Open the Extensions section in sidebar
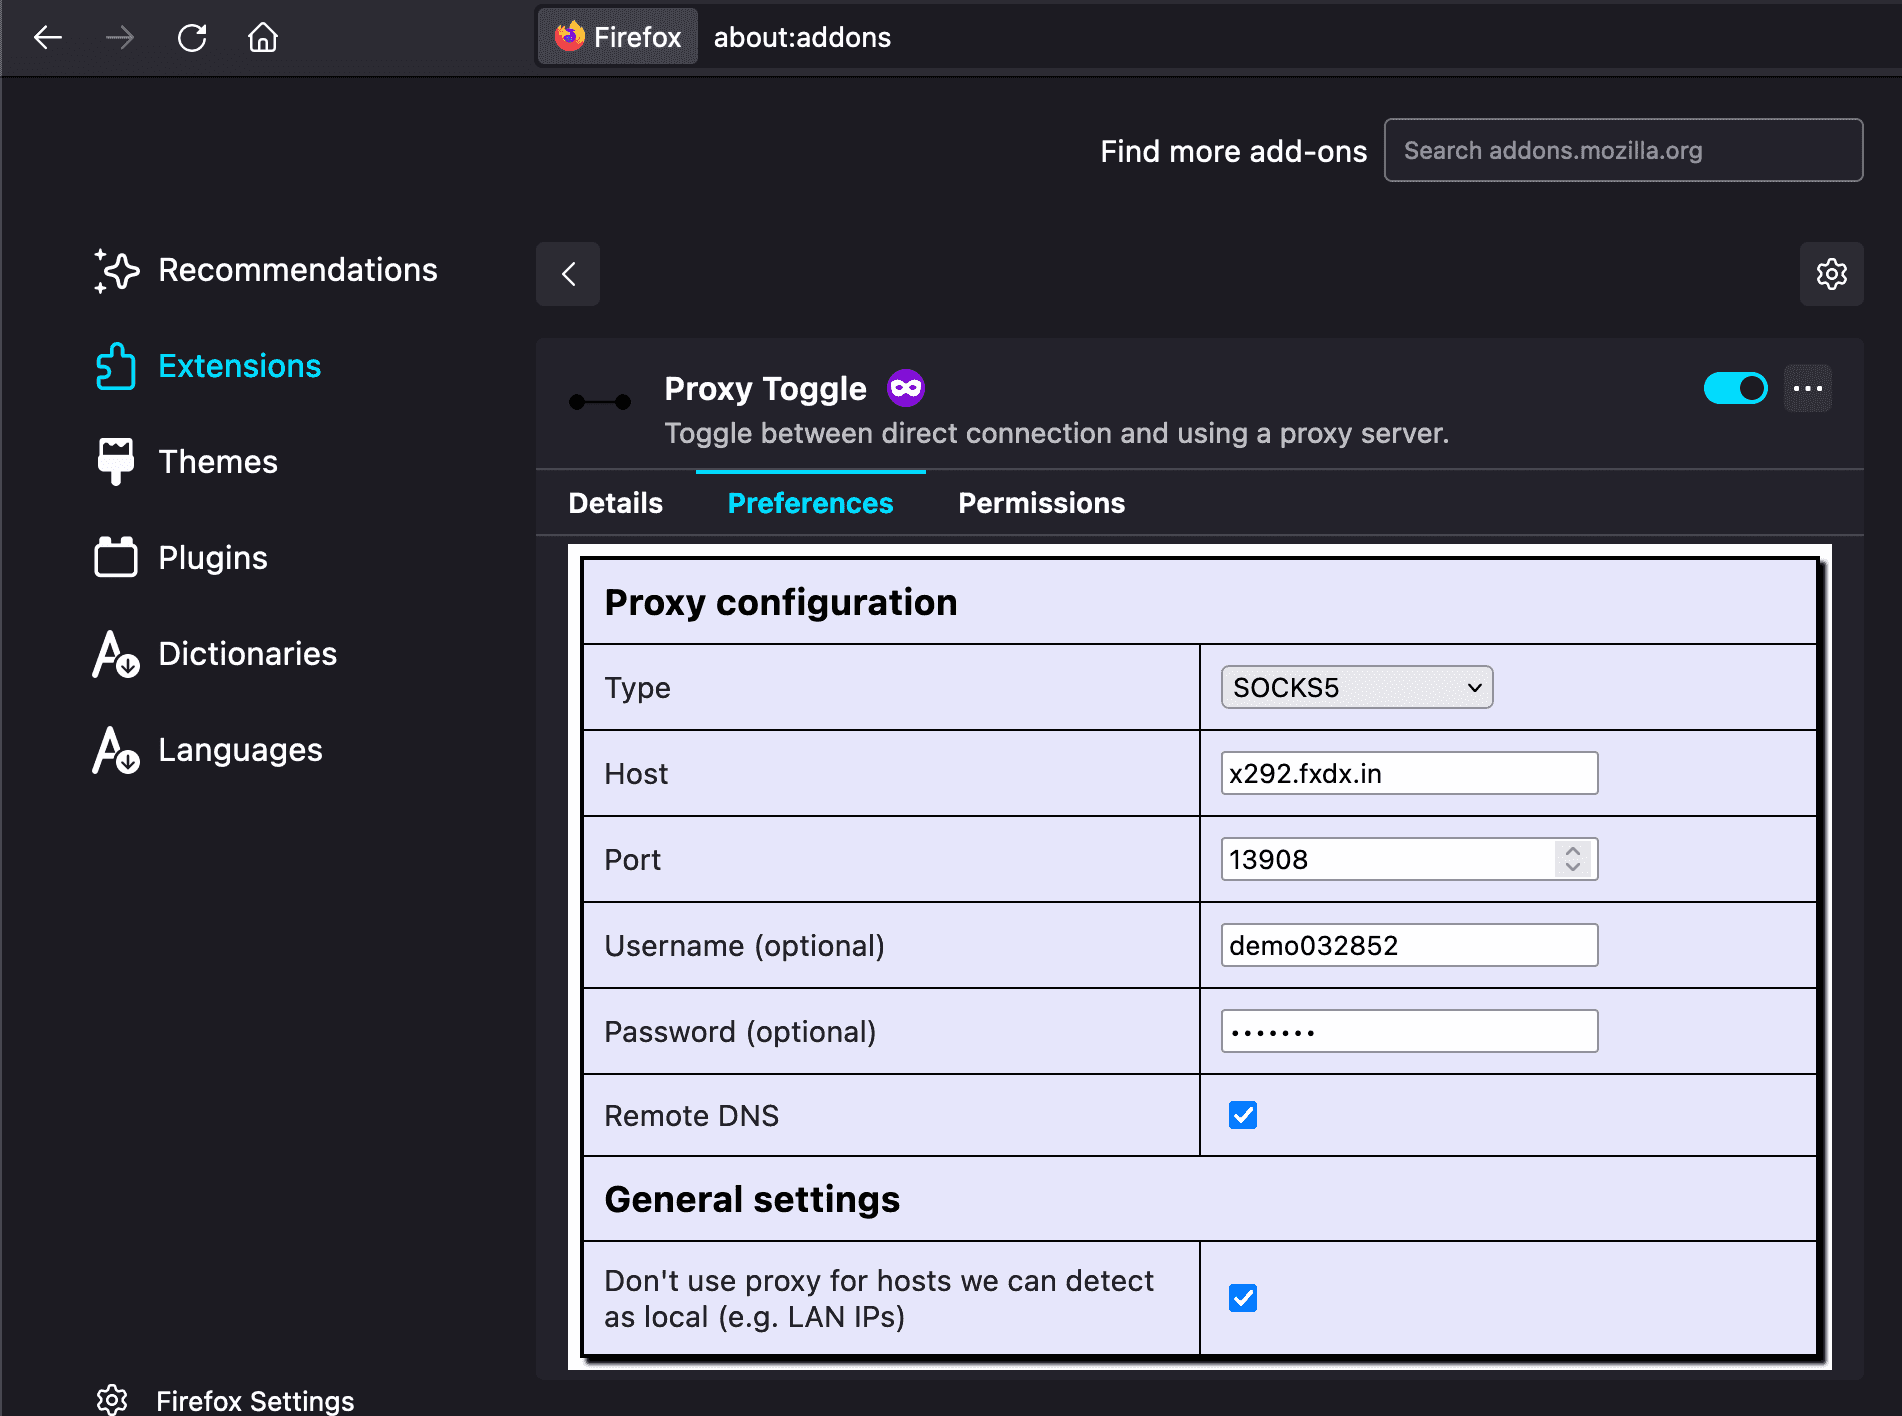Viewport: 1902px width, 1416px height. coord(239,366)
